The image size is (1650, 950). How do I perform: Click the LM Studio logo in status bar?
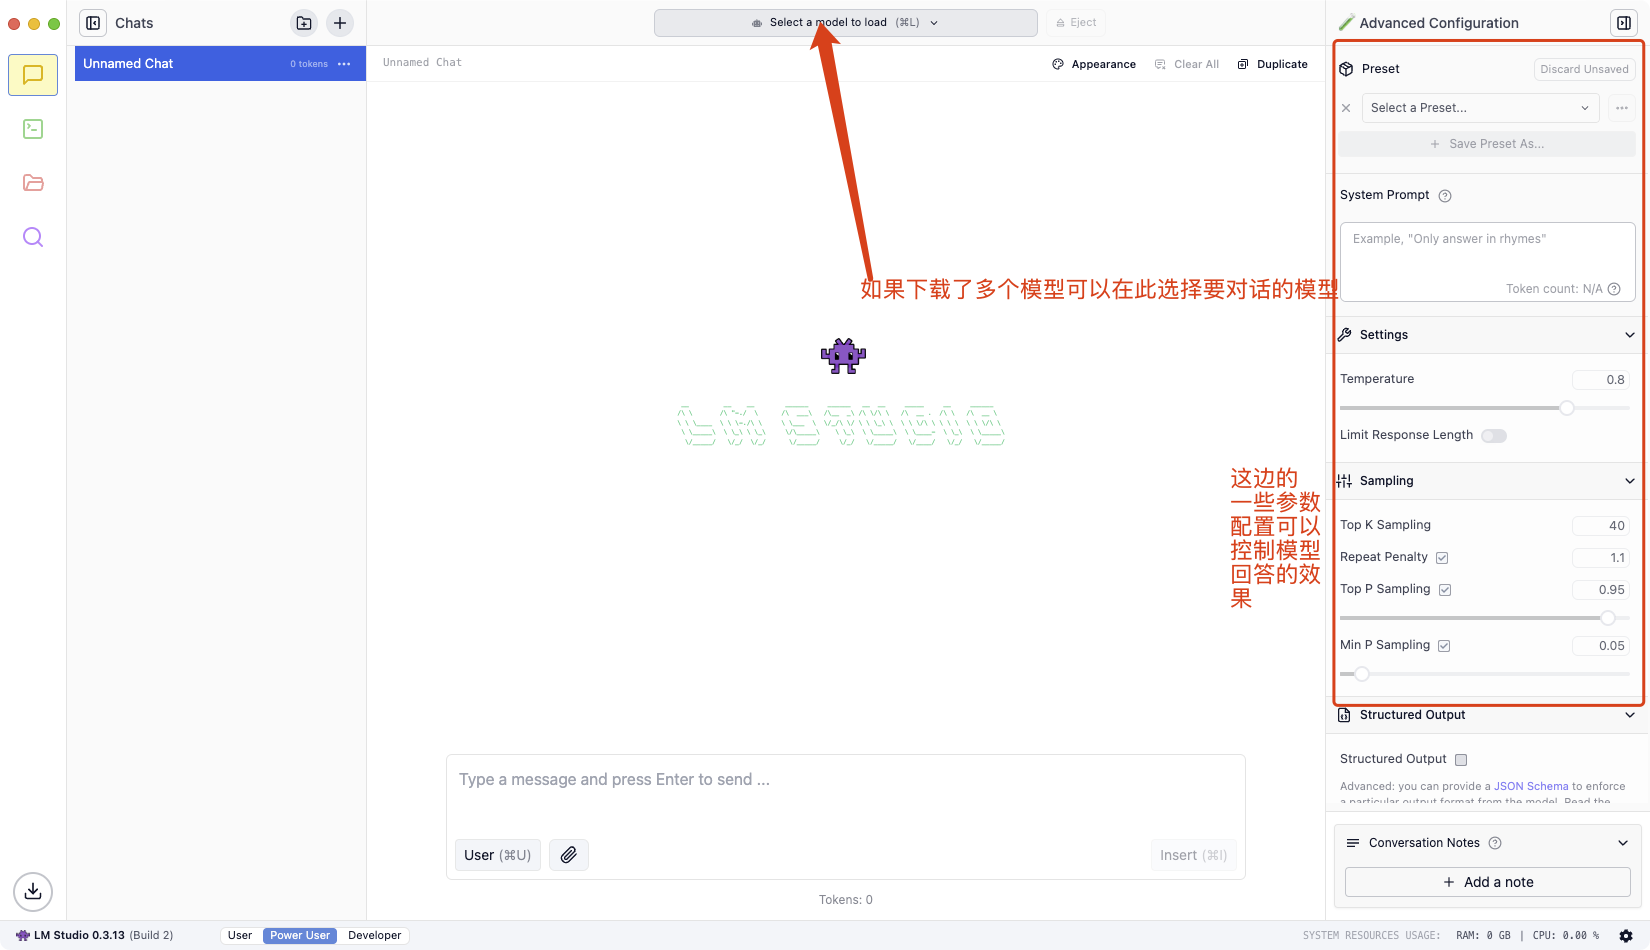click(x=23, y=936)
